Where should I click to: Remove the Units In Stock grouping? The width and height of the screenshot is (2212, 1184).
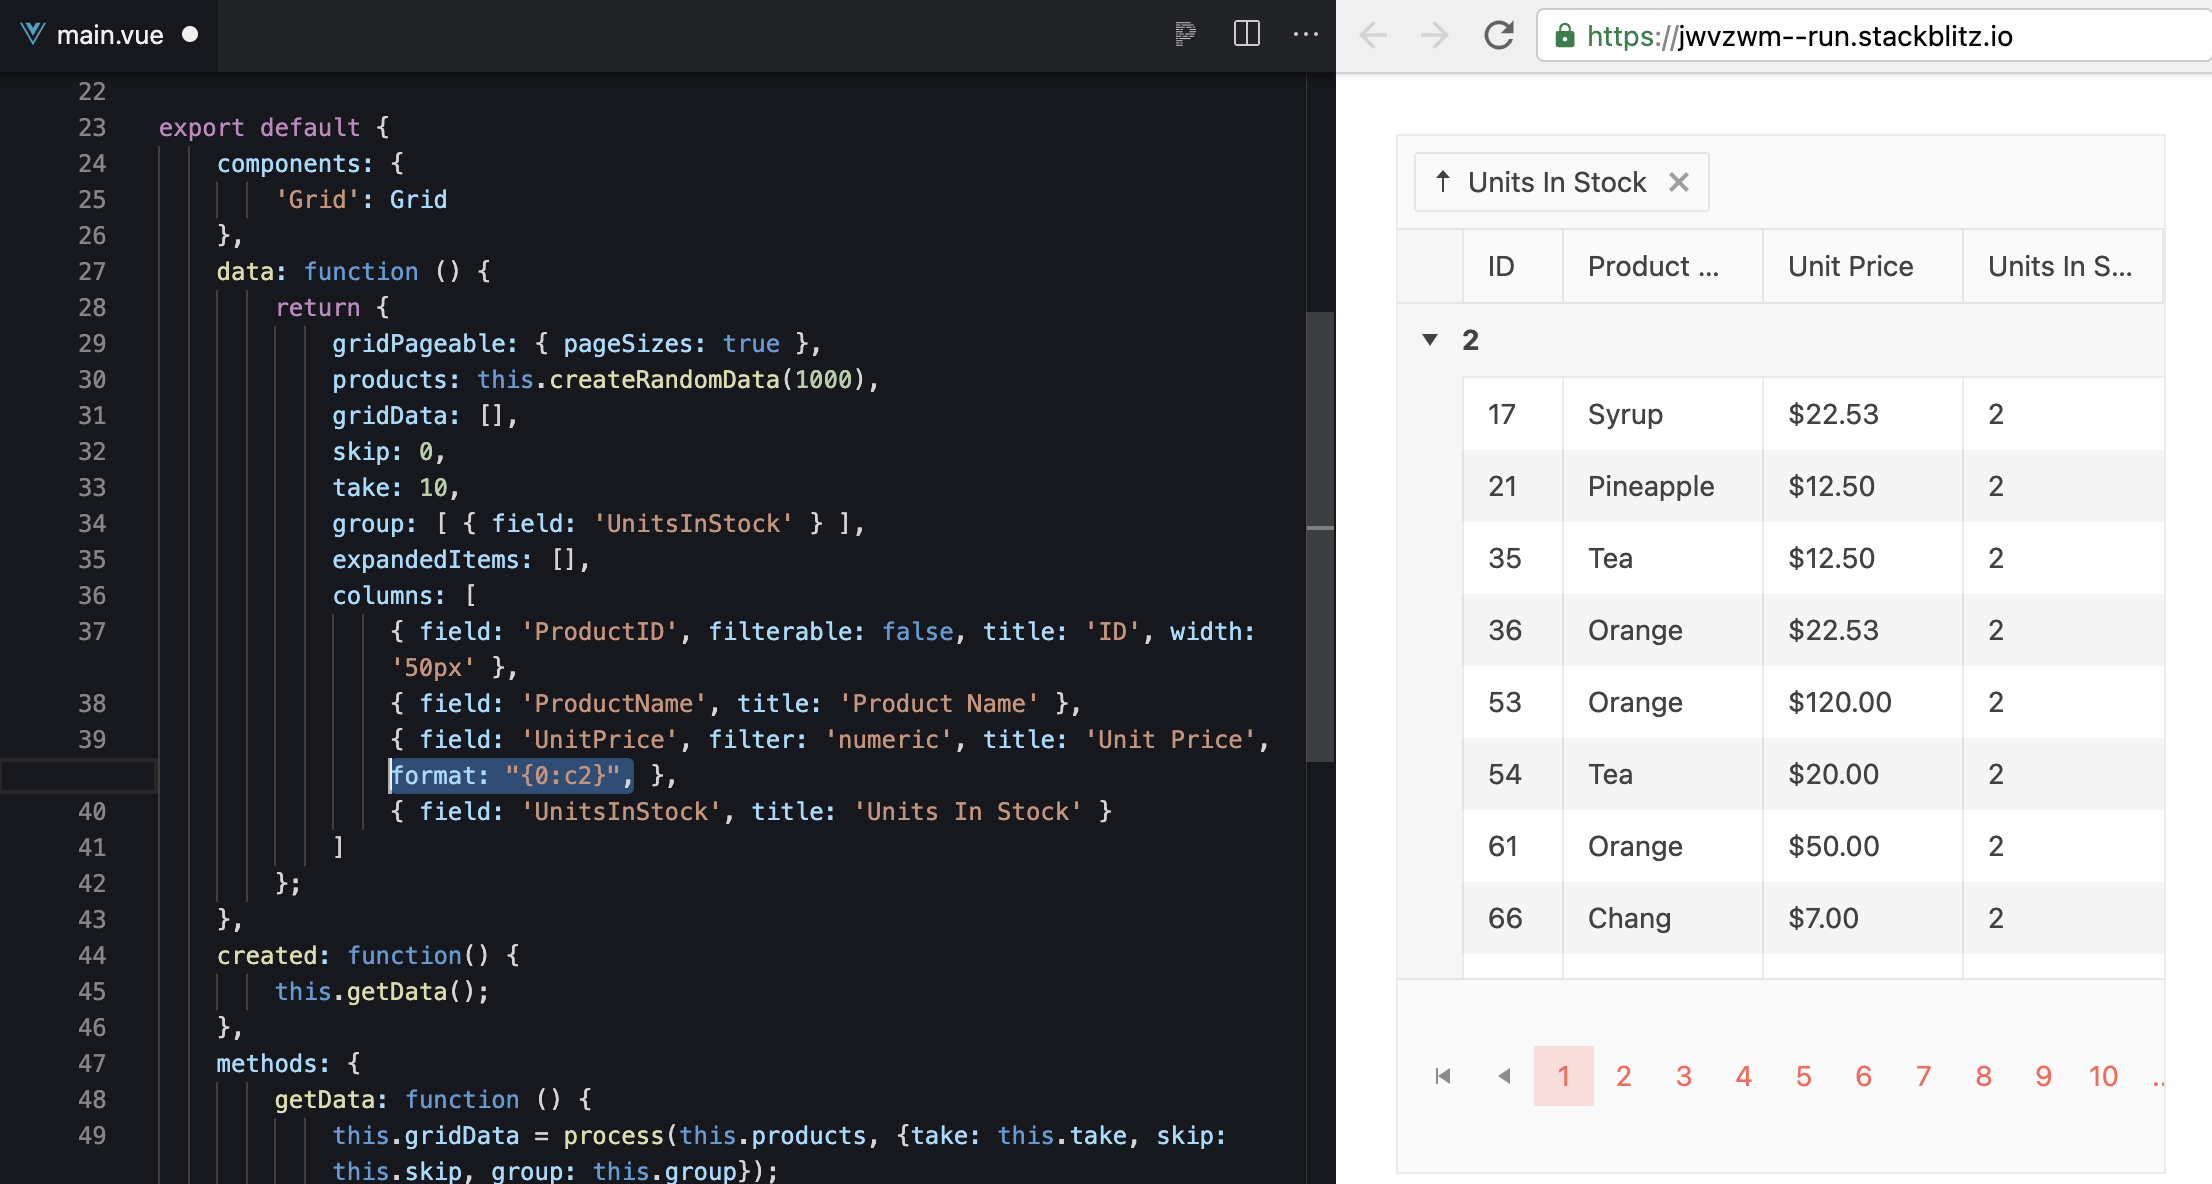1679,182
